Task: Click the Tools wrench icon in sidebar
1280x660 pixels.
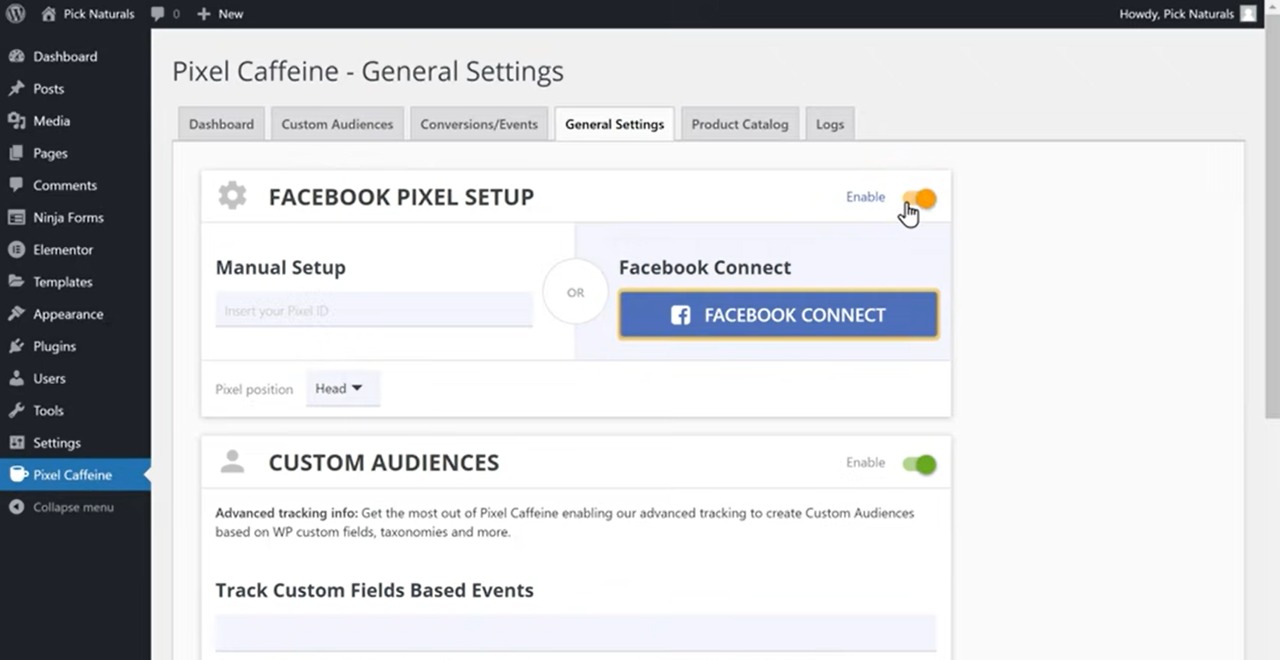Action: (x=16, y=410)
